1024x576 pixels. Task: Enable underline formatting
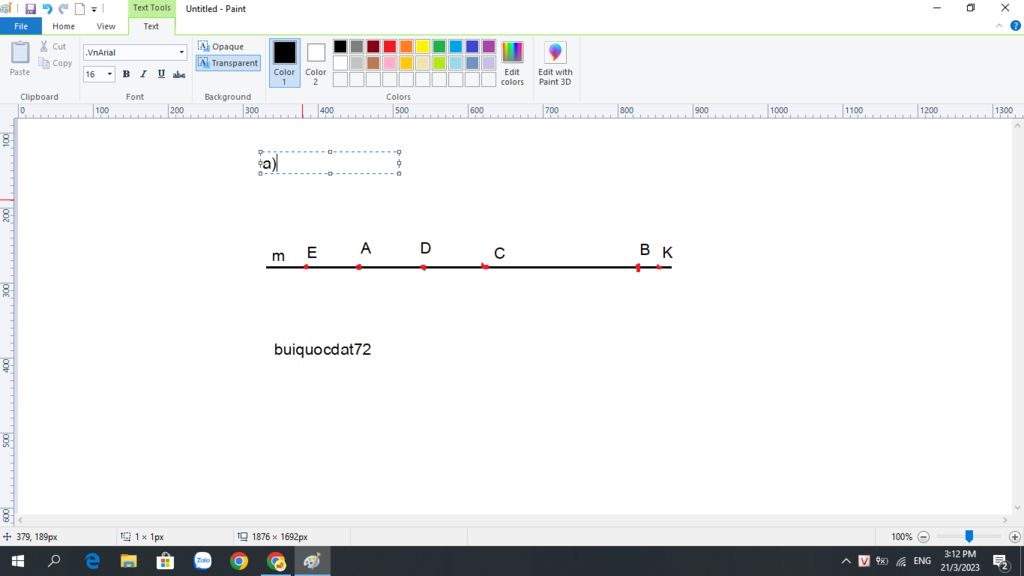pyautogui.click(x=161, y=74)
